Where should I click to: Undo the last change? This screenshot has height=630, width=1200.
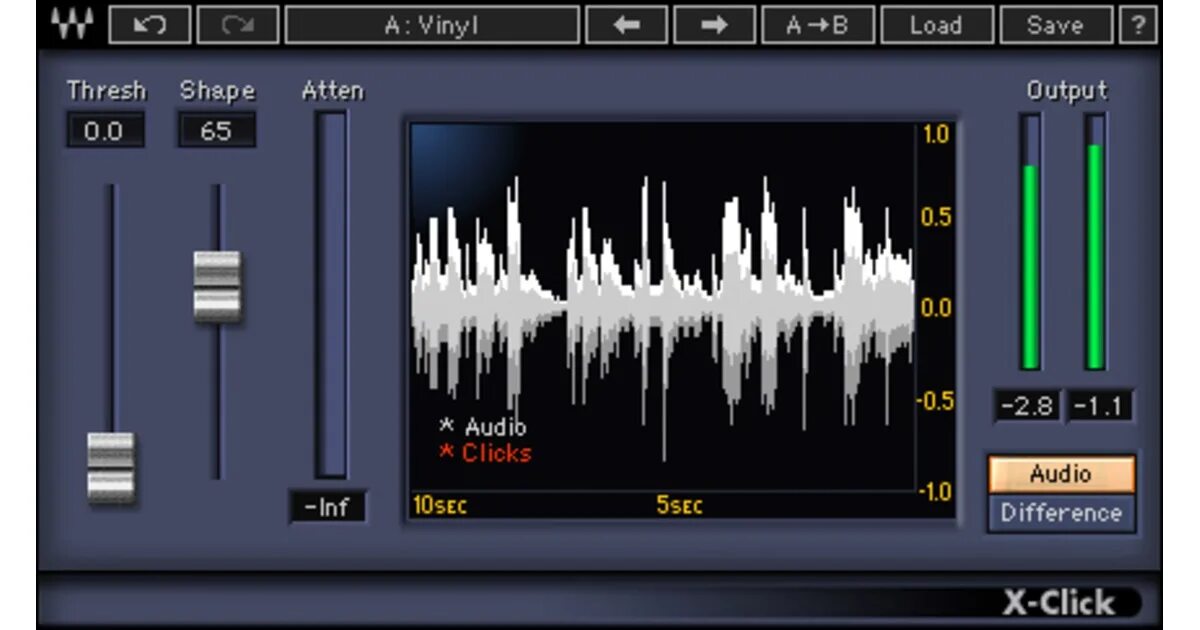(150, 25)
